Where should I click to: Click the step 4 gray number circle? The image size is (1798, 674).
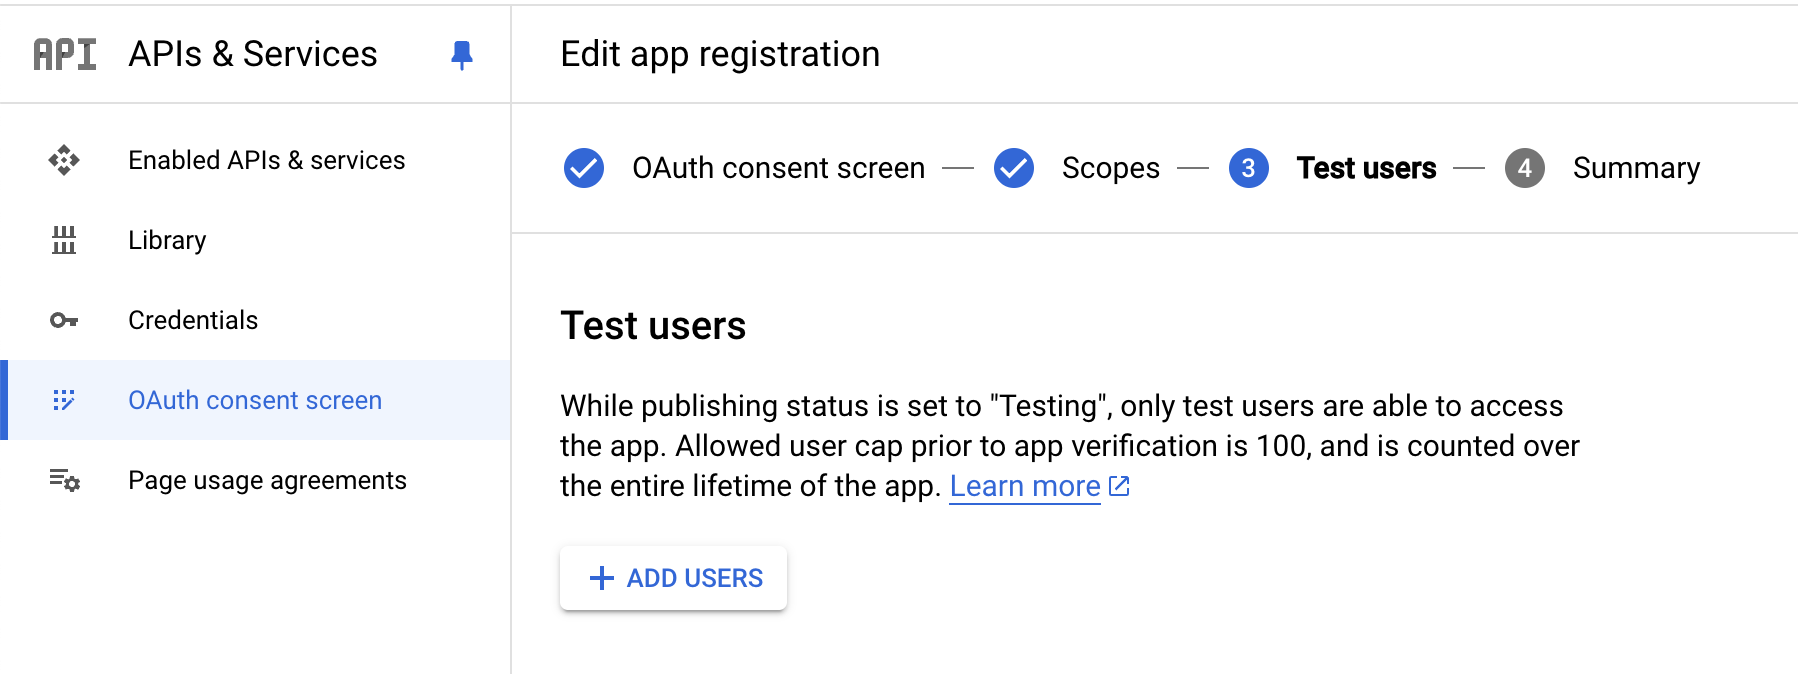click(x=1525, y=168)
